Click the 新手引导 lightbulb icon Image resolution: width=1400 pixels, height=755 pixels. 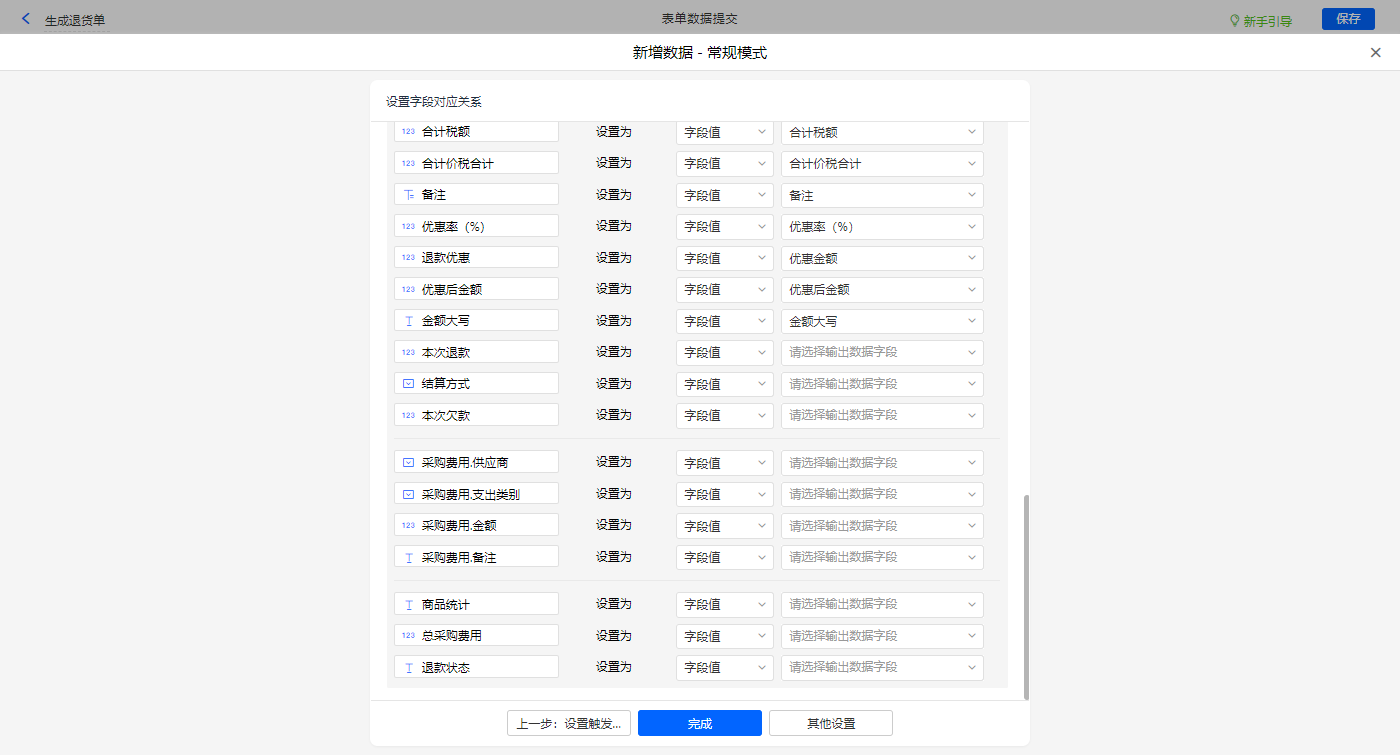pyautogui.click(x=1234, y=20)
